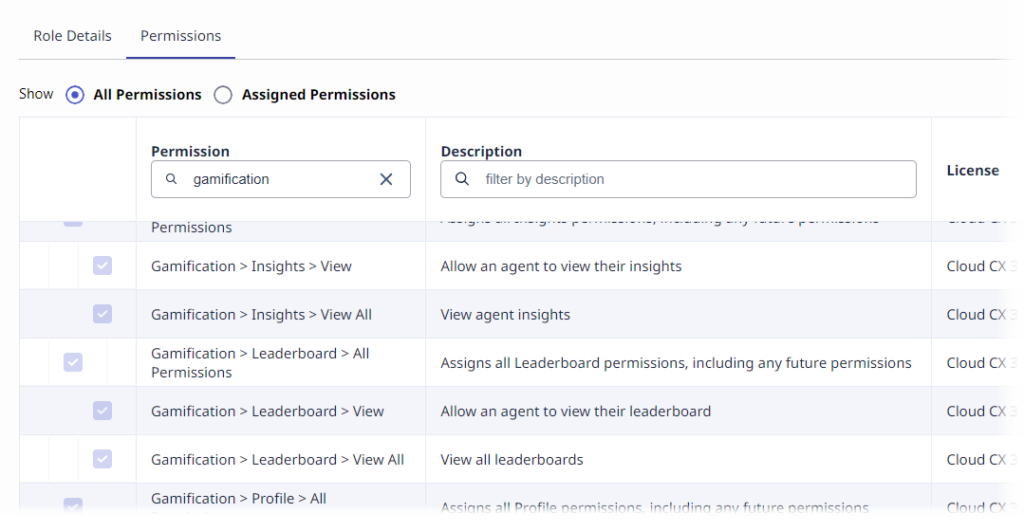Click the Permission column header
Screen dimensions: 1024x531
point(190,152)
